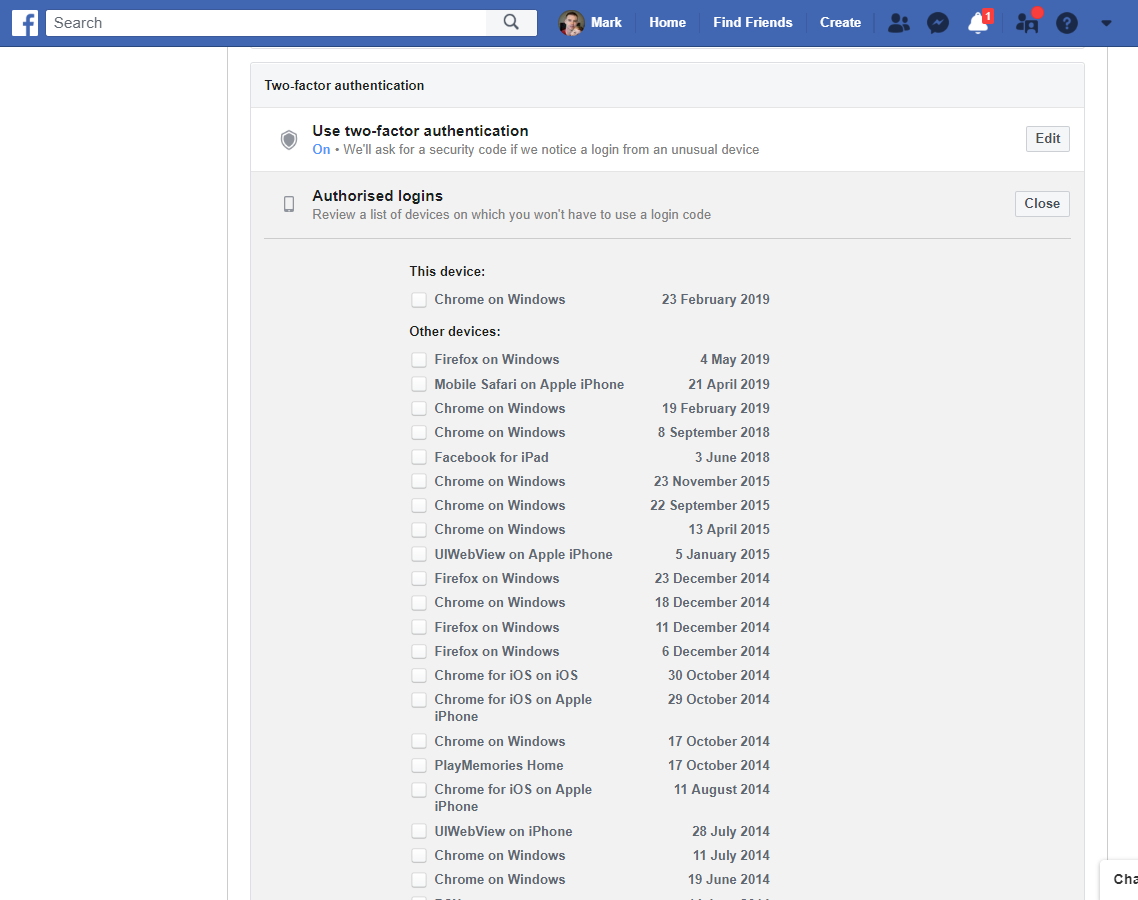This screenshot has width=1138, height=900.
Task: Open the Facebook home logo icon
Action: (x=24, y=22)
